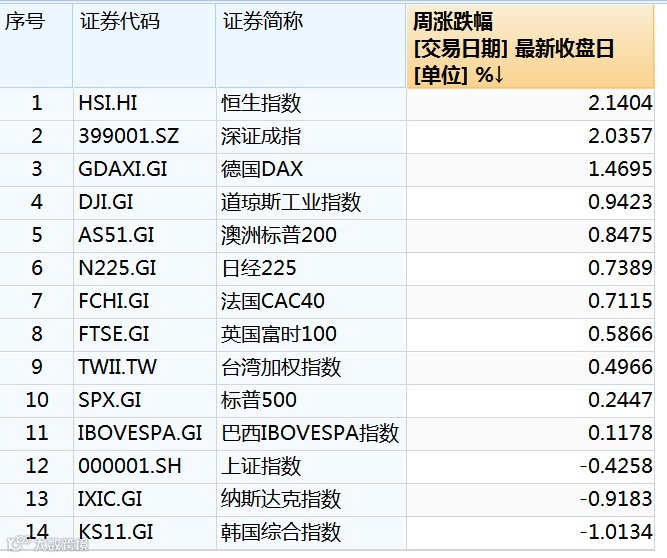Select row number 10
This screenshot has width=667, height=558.
tap(37, 400)
